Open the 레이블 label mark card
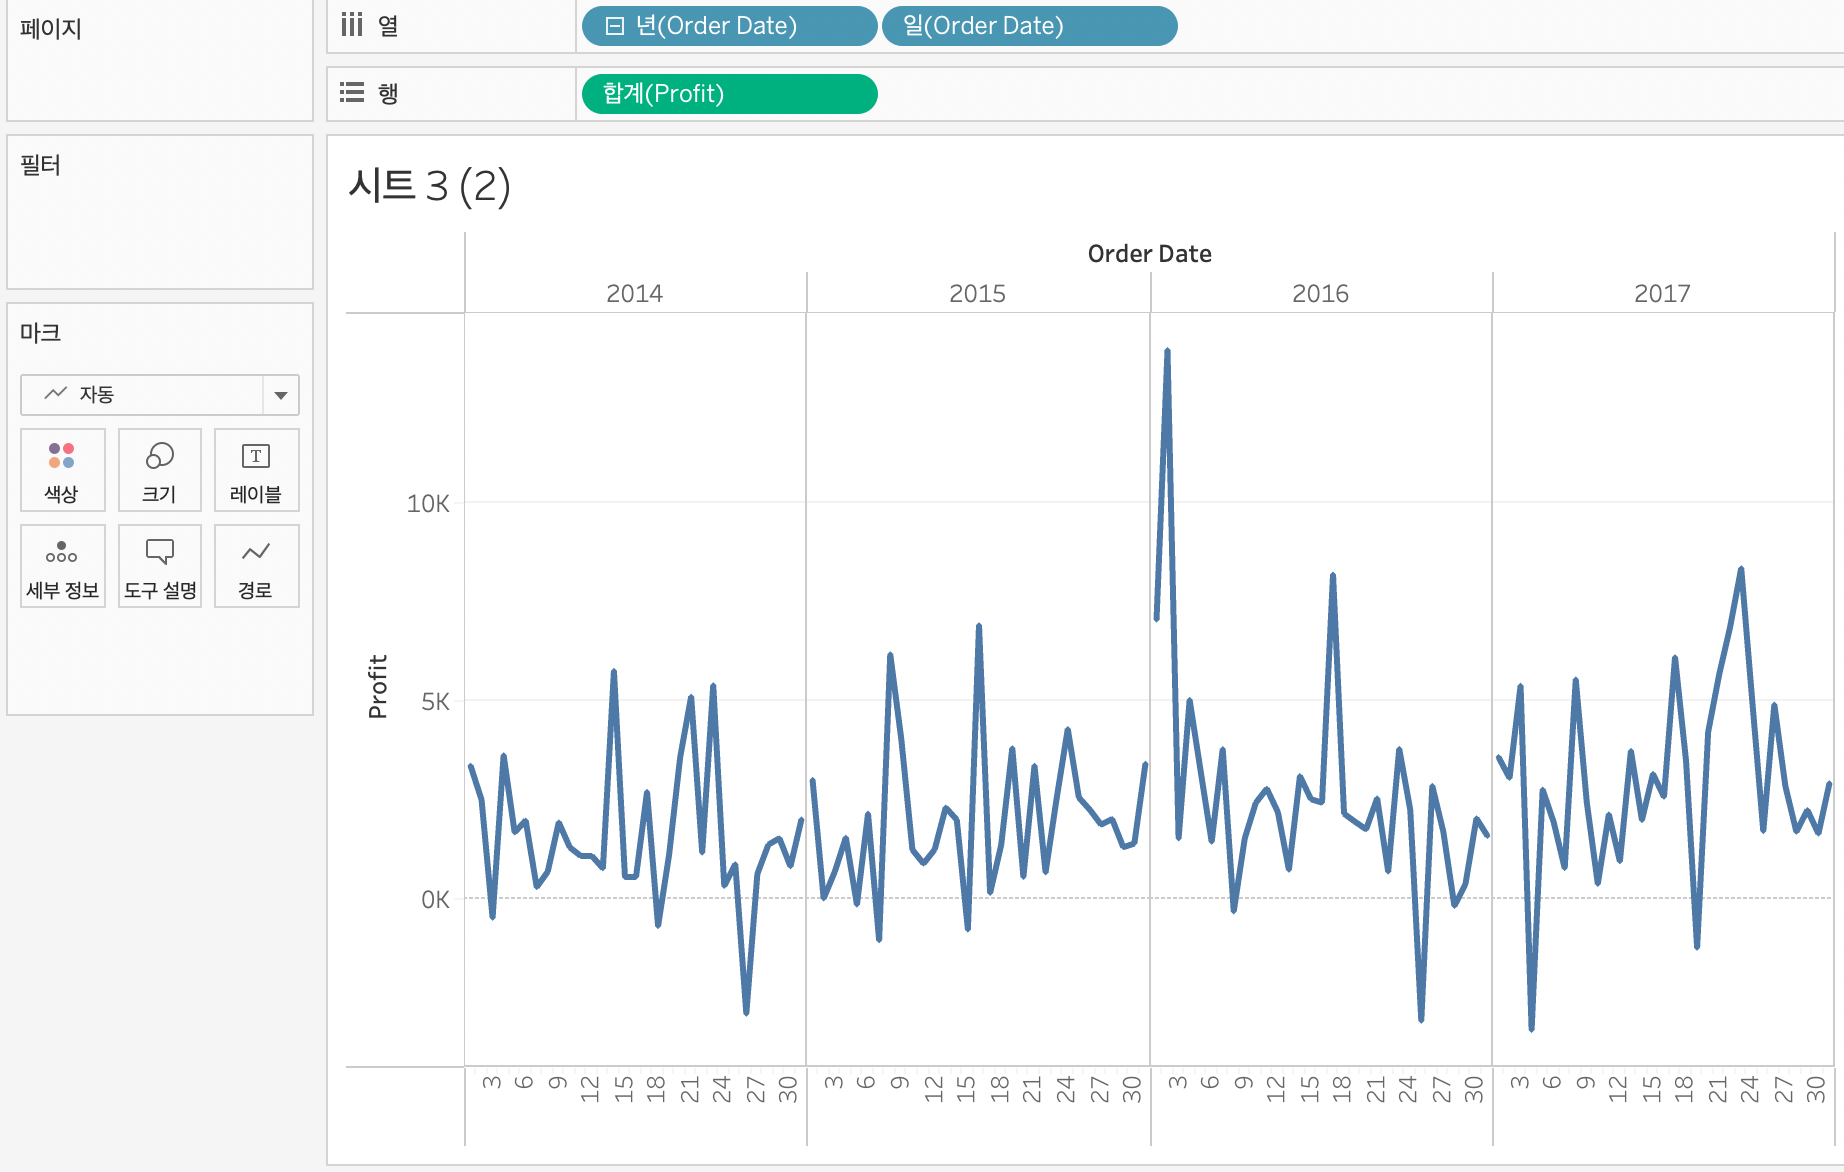This screenshot has height=1172, width=1844. click(x=256, y=470)
